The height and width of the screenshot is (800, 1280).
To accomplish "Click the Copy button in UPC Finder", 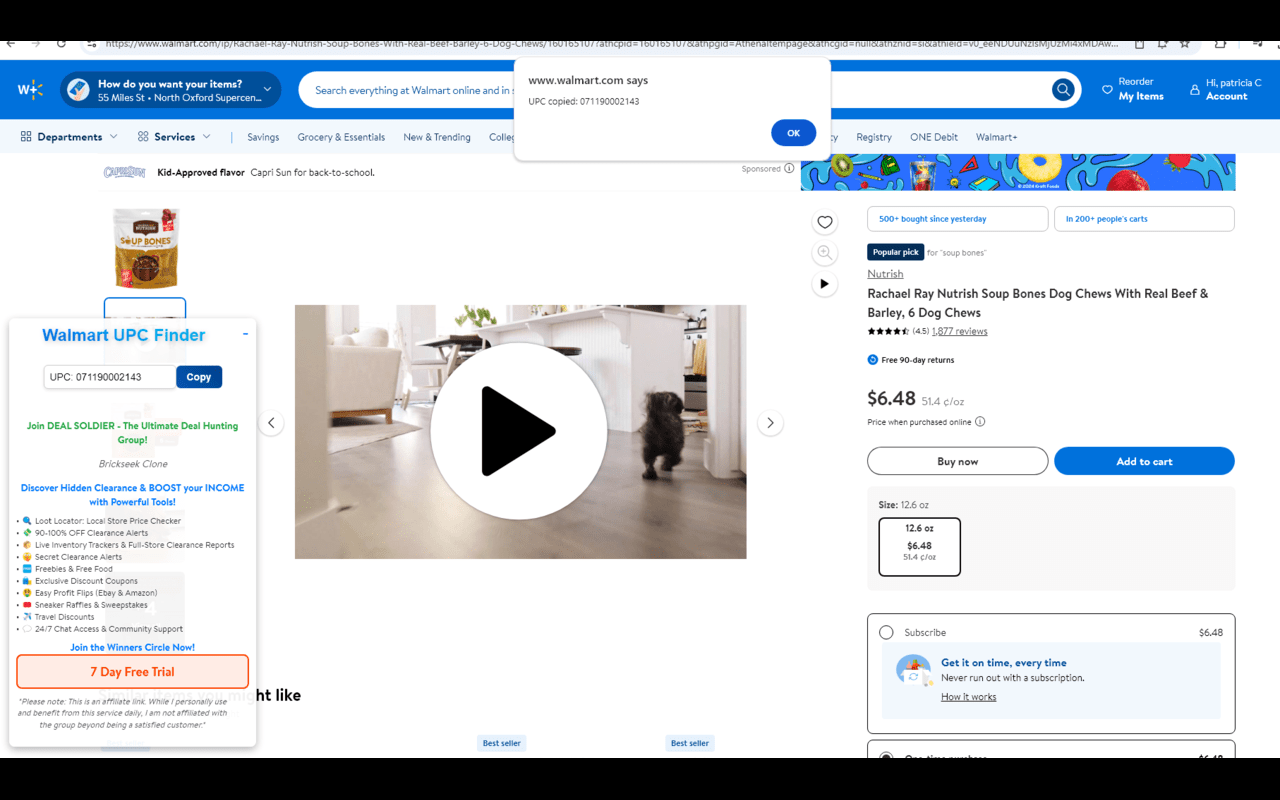I will point(199,377).
